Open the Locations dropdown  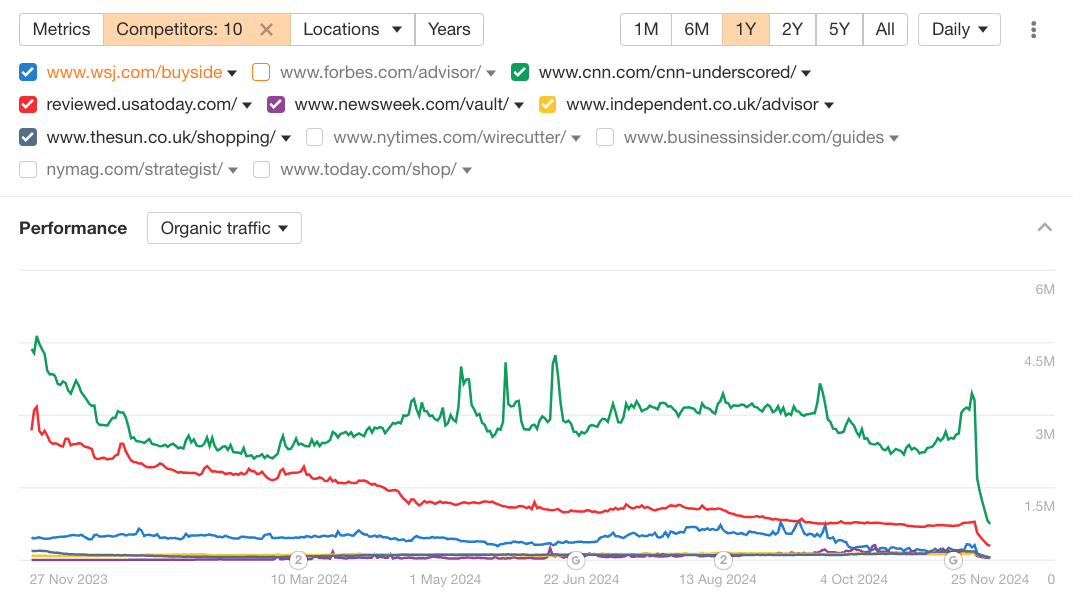[352, 29]
